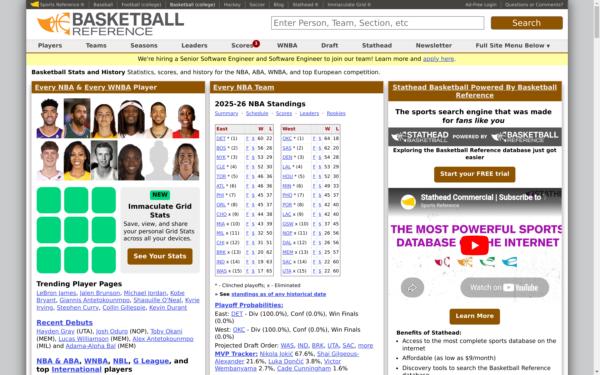The width and height of the screenshot is (600, 375).
Task: Open the Draft menu
Action: [329, 46]
